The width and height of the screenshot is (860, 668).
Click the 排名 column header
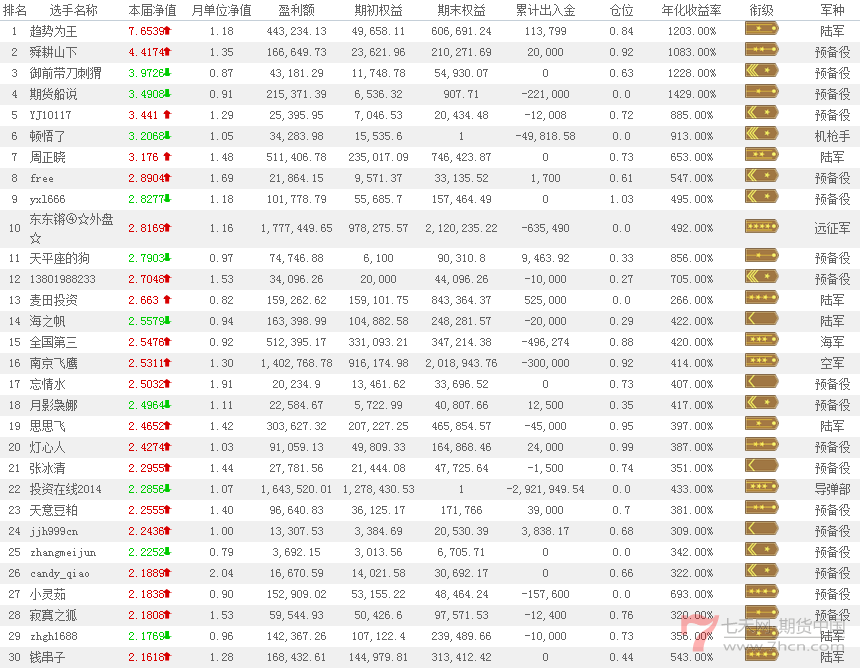(x=15, y=10)
